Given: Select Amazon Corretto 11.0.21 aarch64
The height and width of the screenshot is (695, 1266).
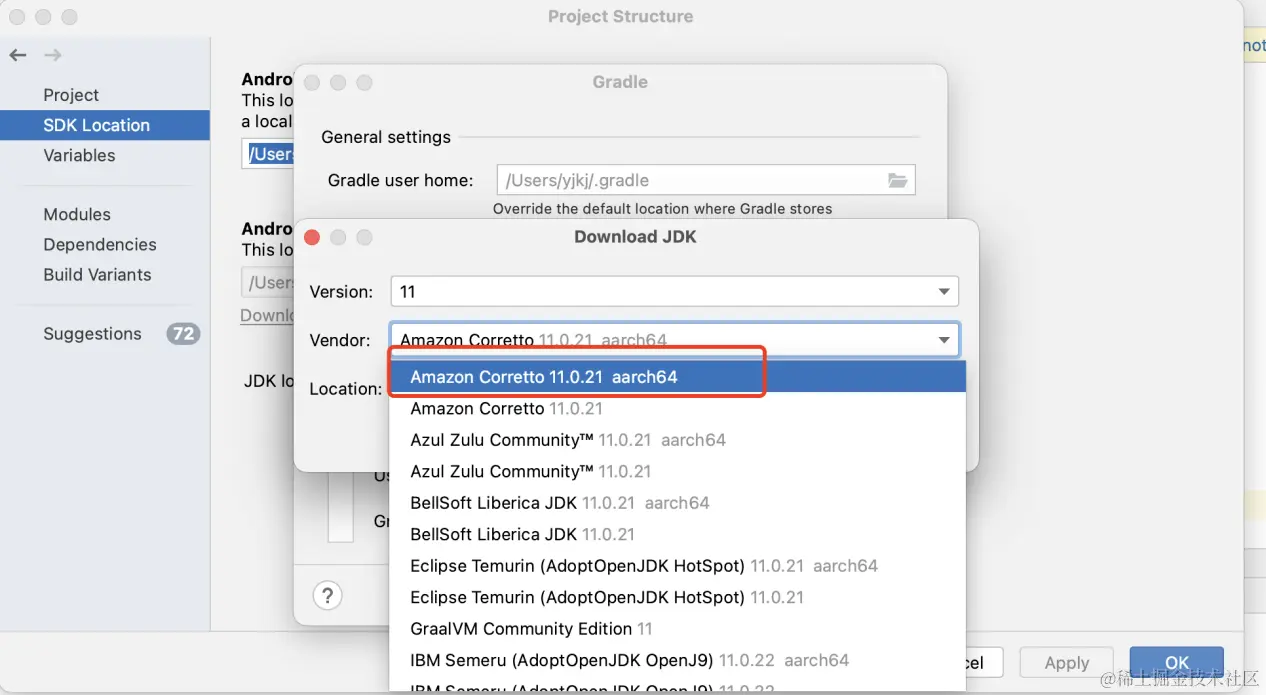Looking at the screenshot, I should (x=544, y=377).
